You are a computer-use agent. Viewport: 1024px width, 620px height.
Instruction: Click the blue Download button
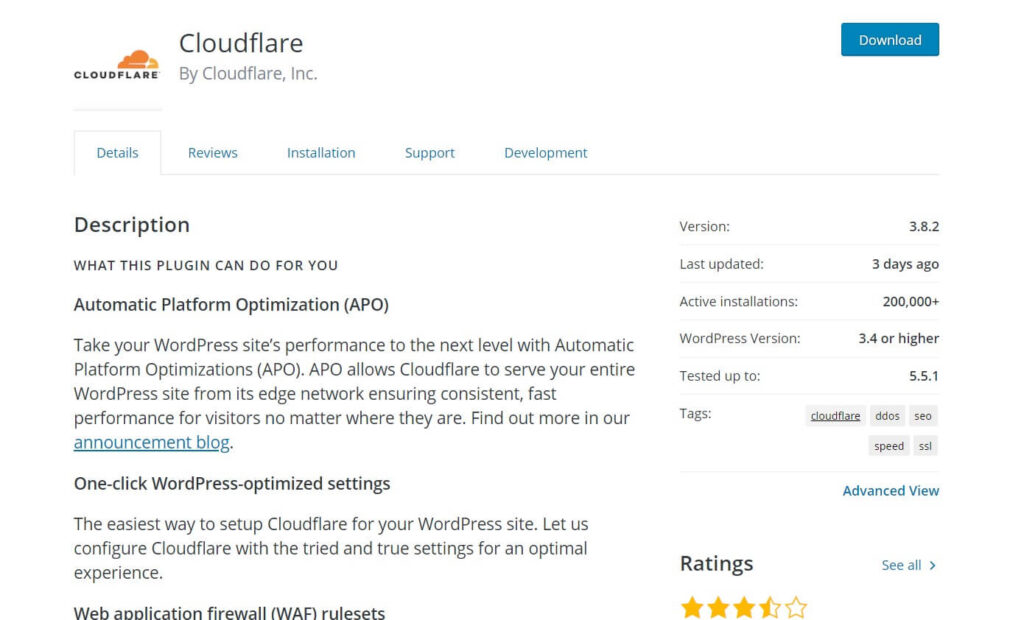(x=889, y=40)
